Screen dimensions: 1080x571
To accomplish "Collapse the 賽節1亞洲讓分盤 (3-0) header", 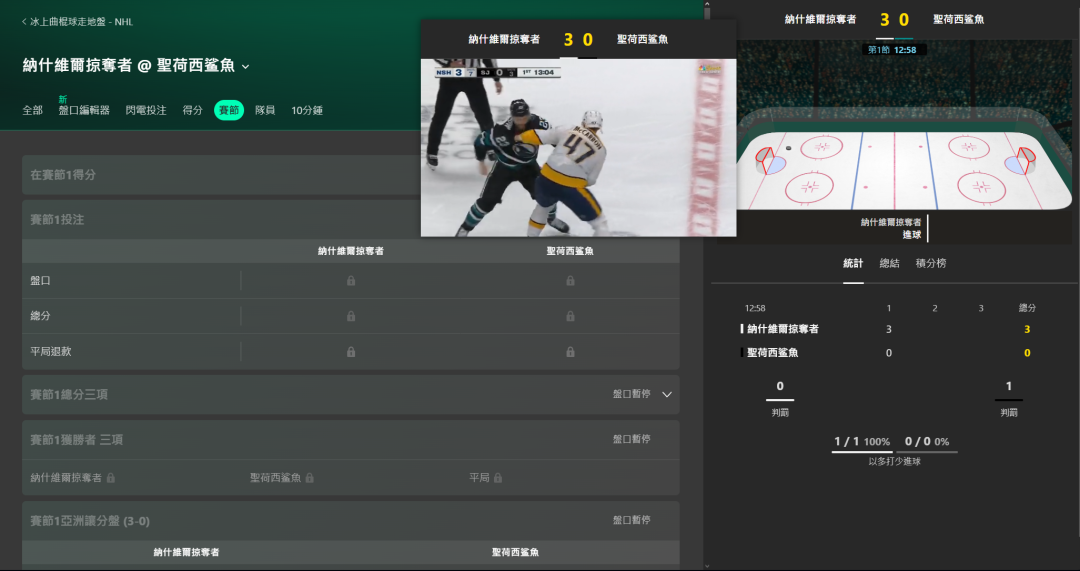I will (x=351, y=521).
